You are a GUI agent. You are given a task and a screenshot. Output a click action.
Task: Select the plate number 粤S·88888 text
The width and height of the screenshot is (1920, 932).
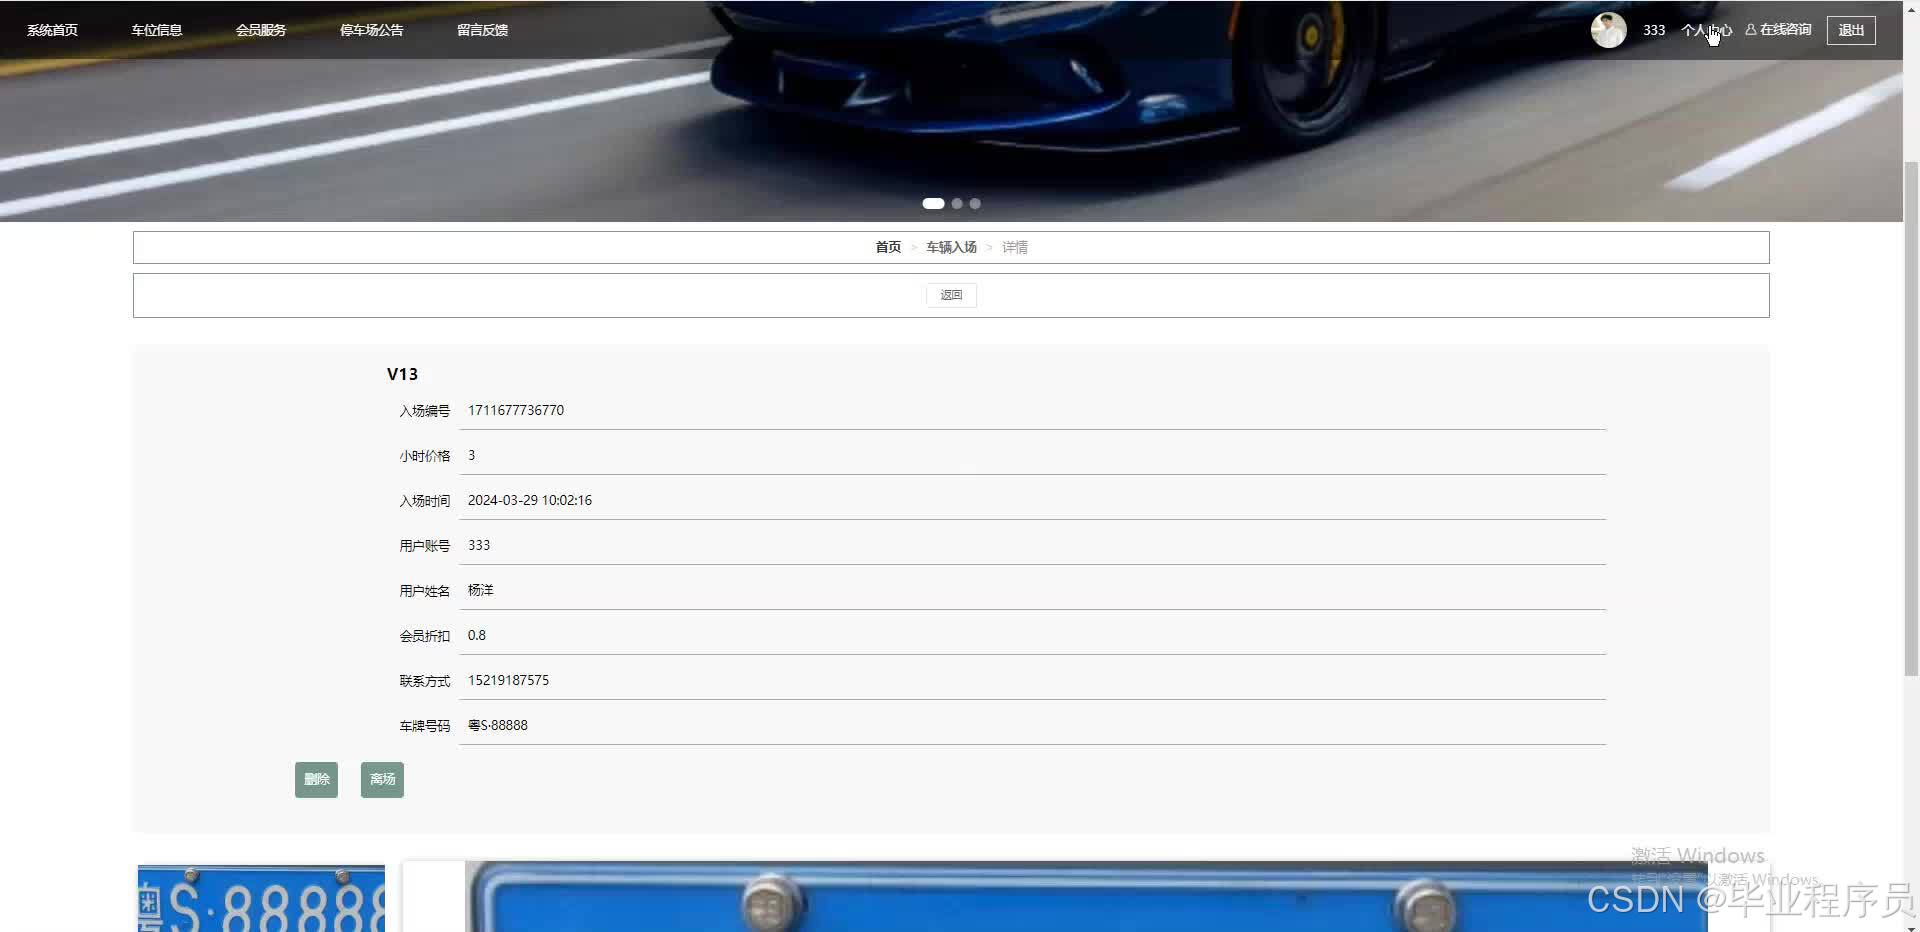pyautogui.click(x=498, y=725)
